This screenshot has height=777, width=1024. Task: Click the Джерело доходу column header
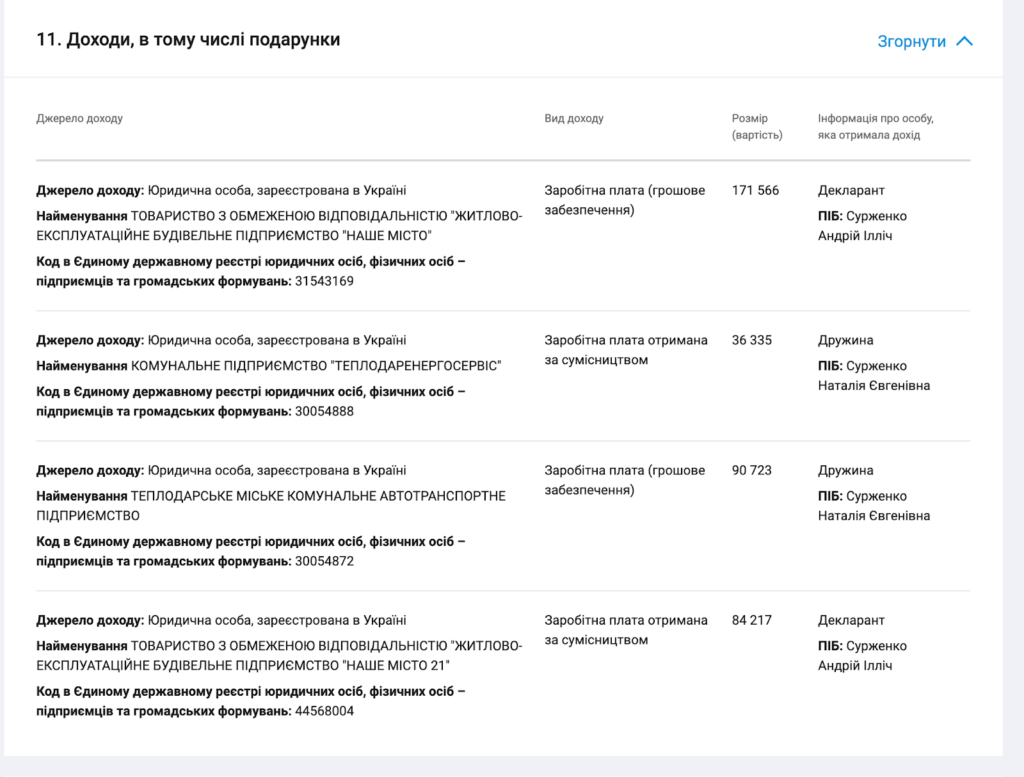coord(80,118)
